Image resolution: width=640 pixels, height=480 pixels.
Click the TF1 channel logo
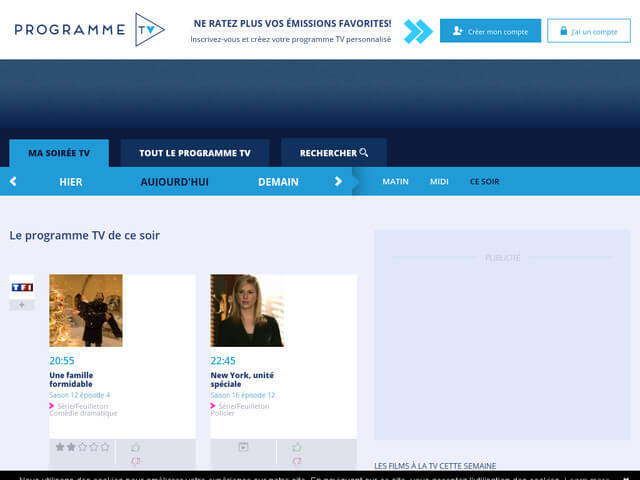point(22,287)
